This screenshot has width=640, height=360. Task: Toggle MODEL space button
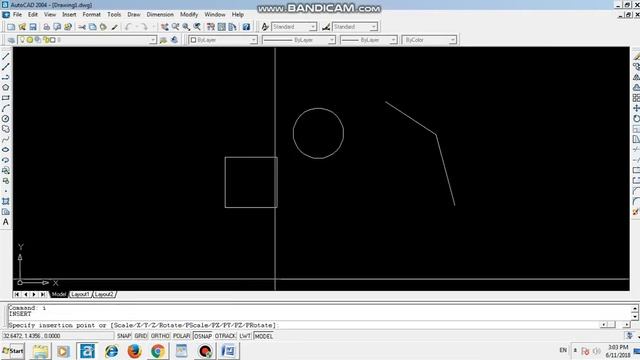[263, 336]
